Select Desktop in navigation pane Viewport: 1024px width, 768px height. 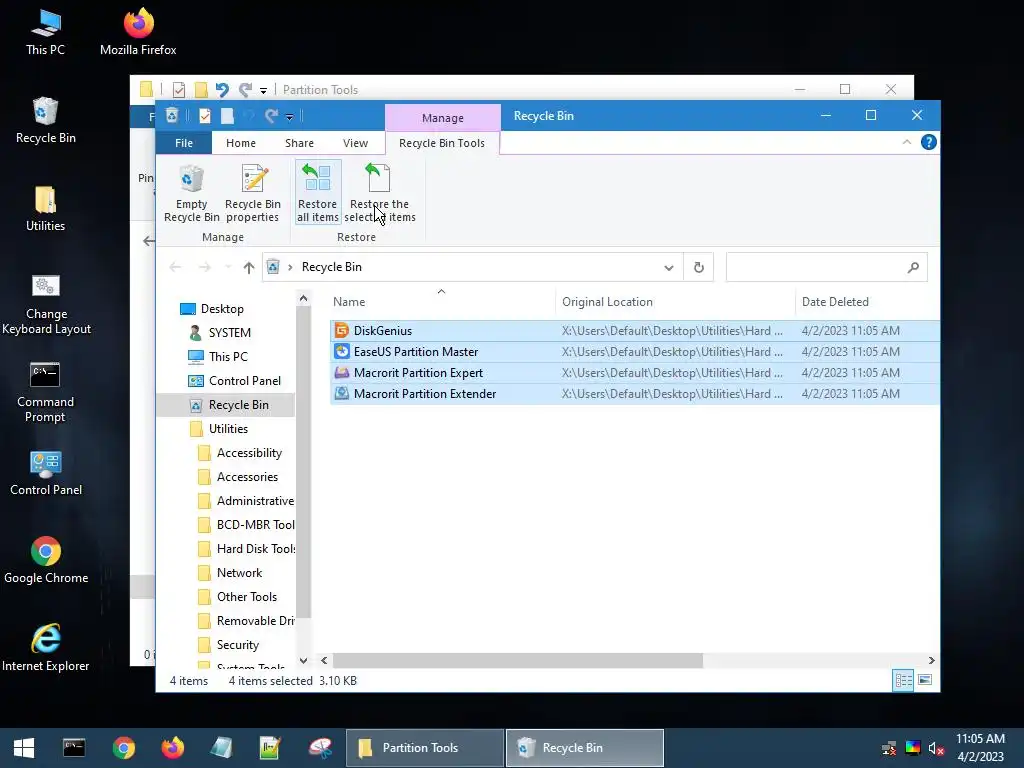pos(222,309)
